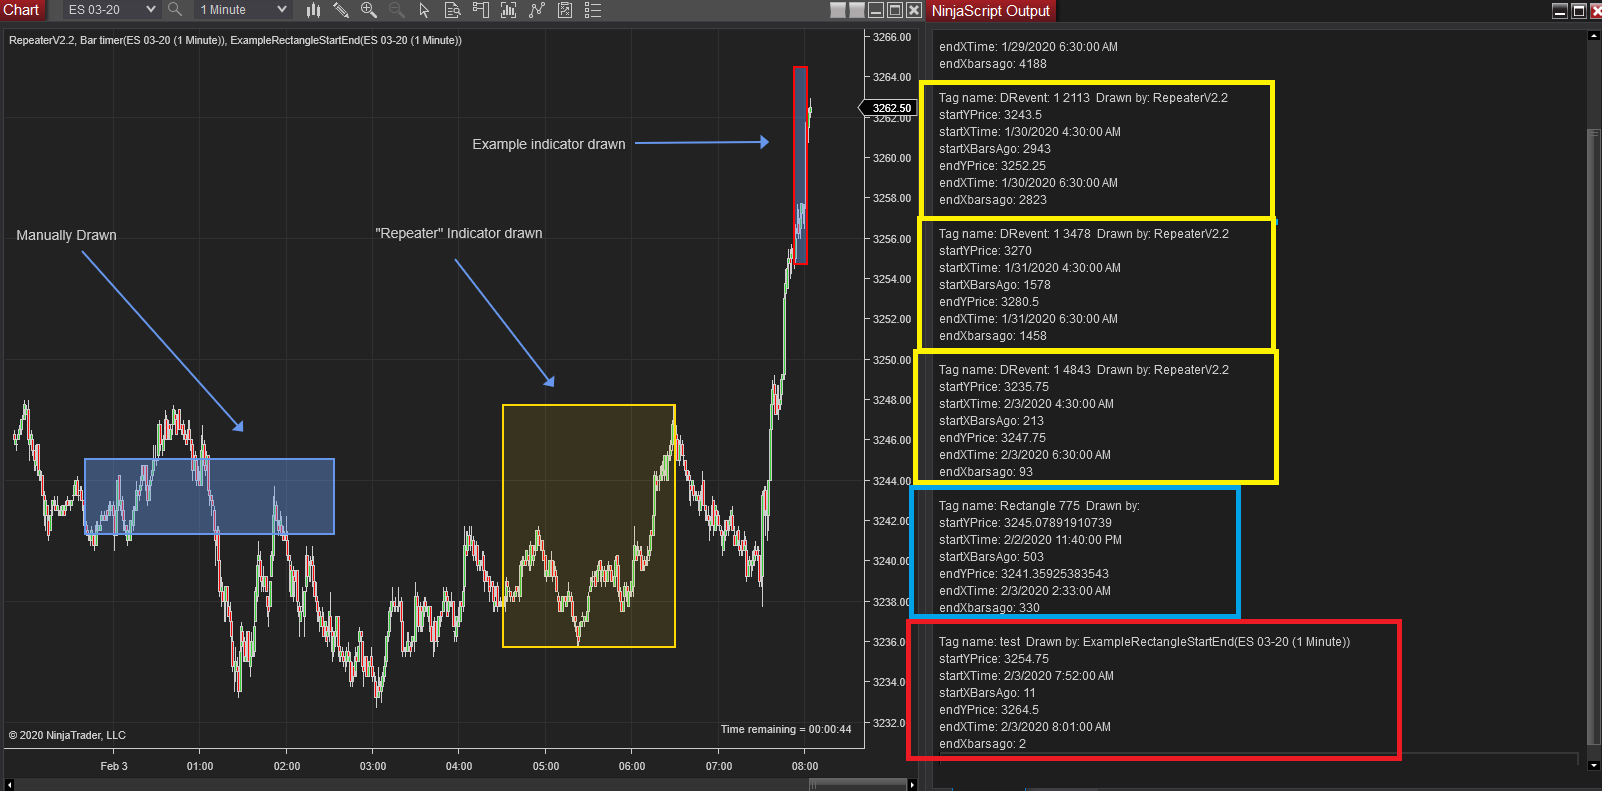Show the data box icon

tap(452, 10)
